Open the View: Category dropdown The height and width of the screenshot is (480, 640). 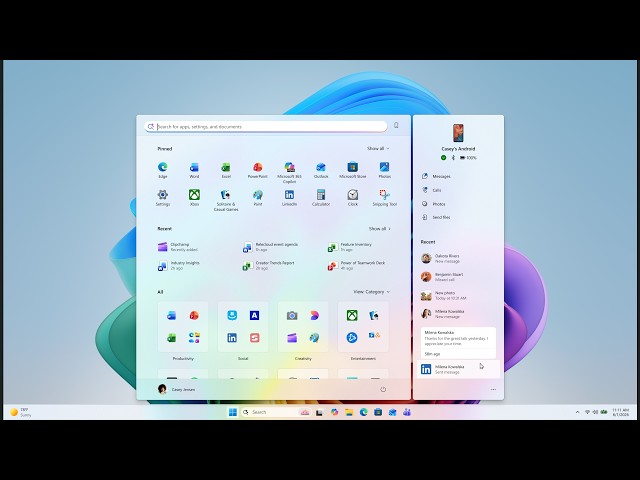click(371, 292)
